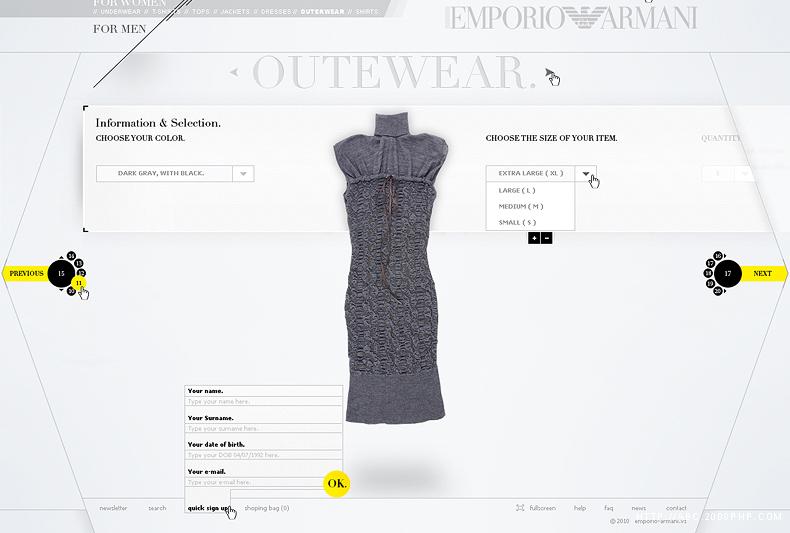Click the plus button below size list

pos(534,238)
